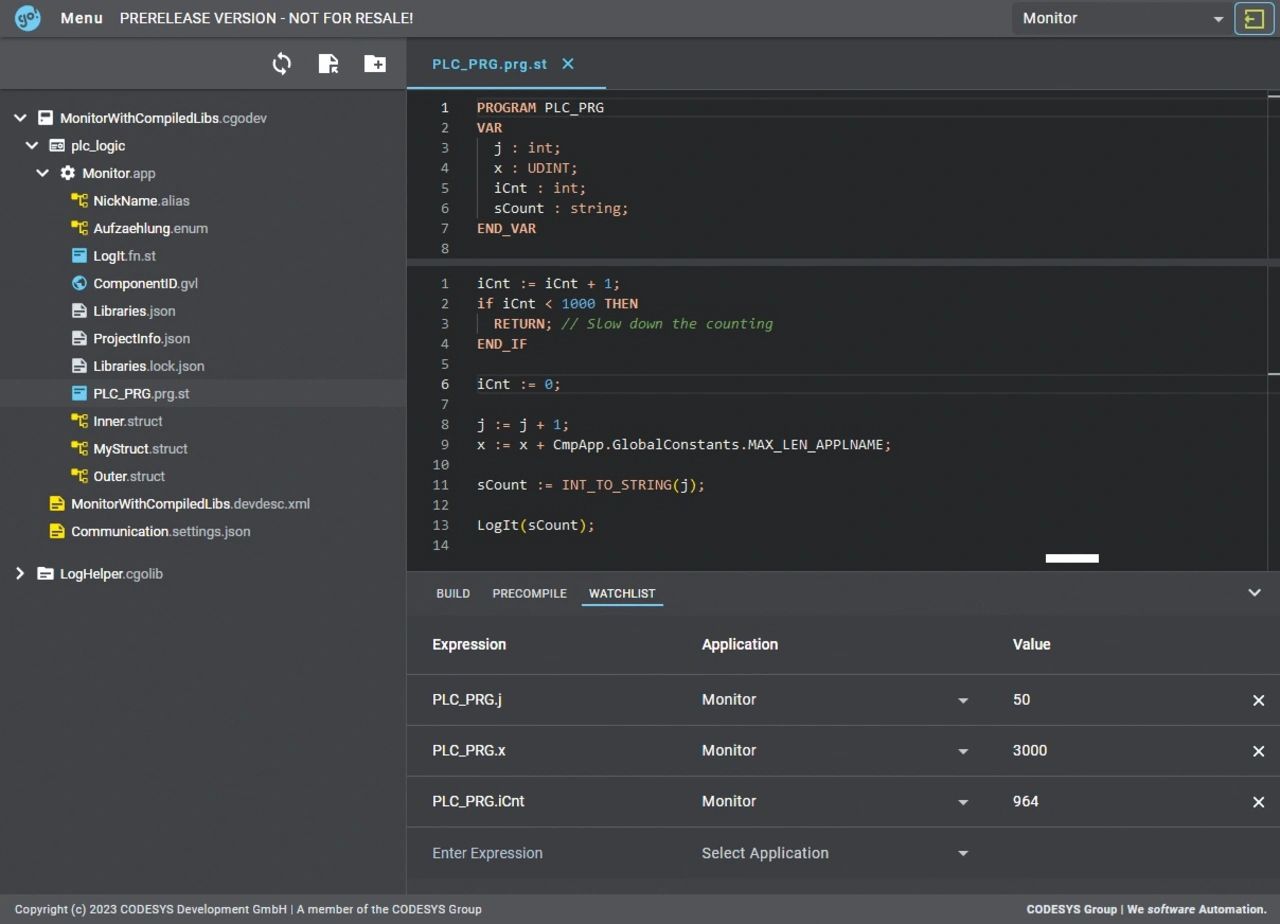Click the CODESYS go logo icon
Image resolution: width=1280 pixels, height=924 pixels.
coord(28,18)
